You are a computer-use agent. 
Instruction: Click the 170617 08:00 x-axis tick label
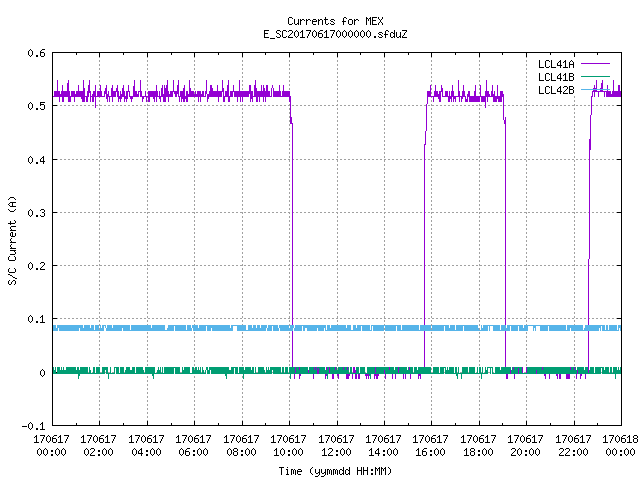(241, 446)
